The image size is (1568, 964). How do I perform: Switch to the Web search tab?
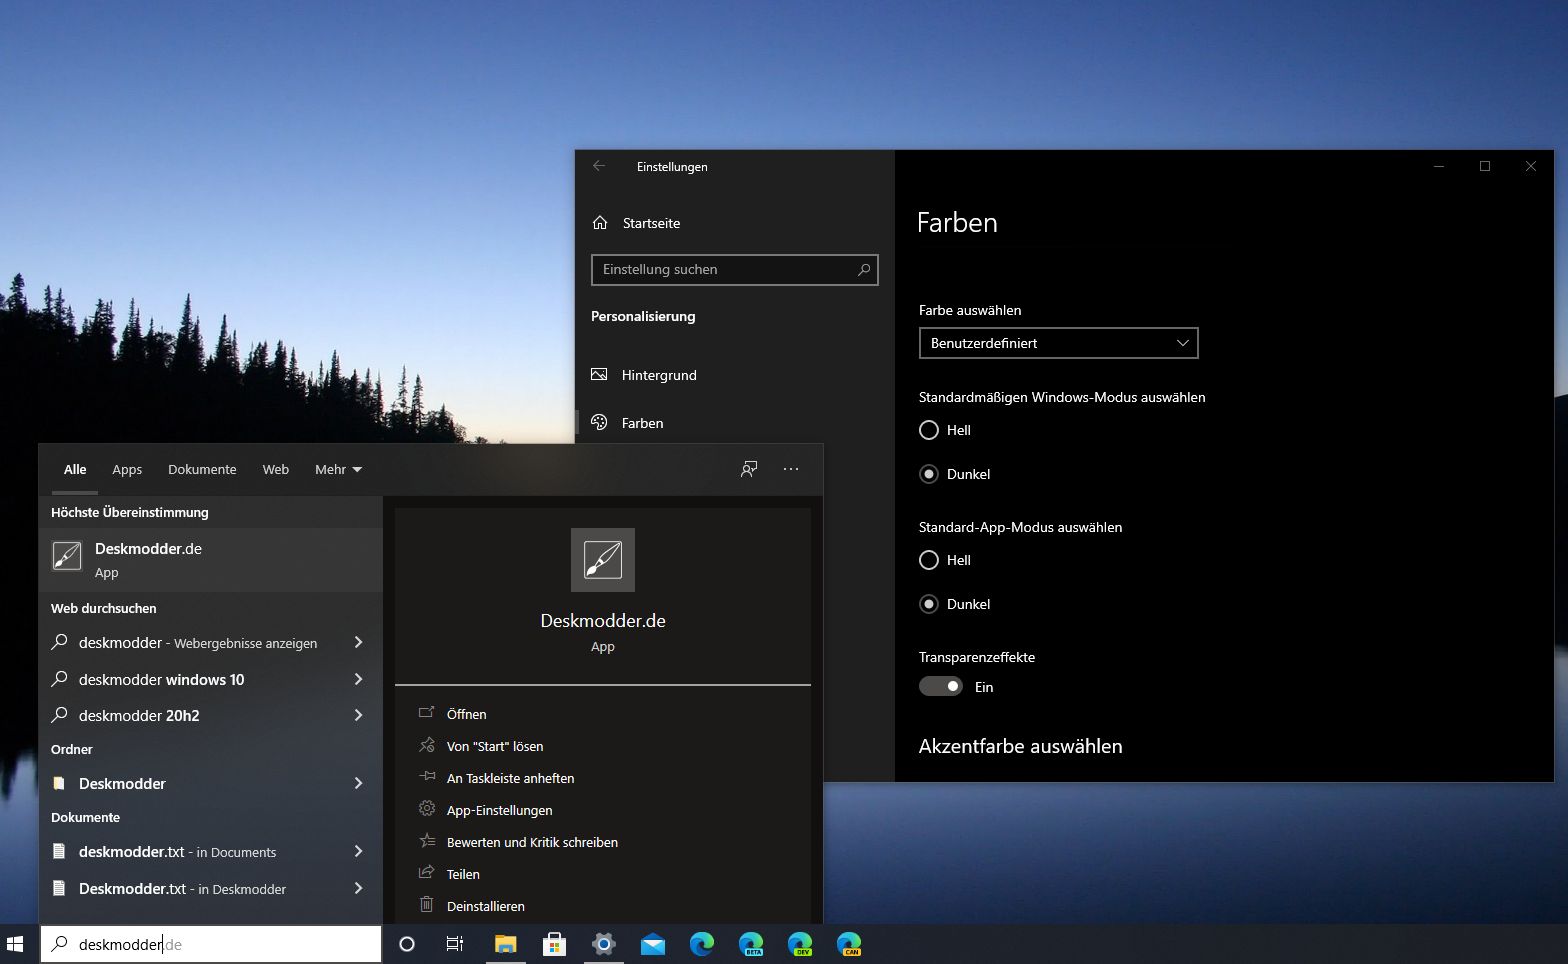pos(276,469)
